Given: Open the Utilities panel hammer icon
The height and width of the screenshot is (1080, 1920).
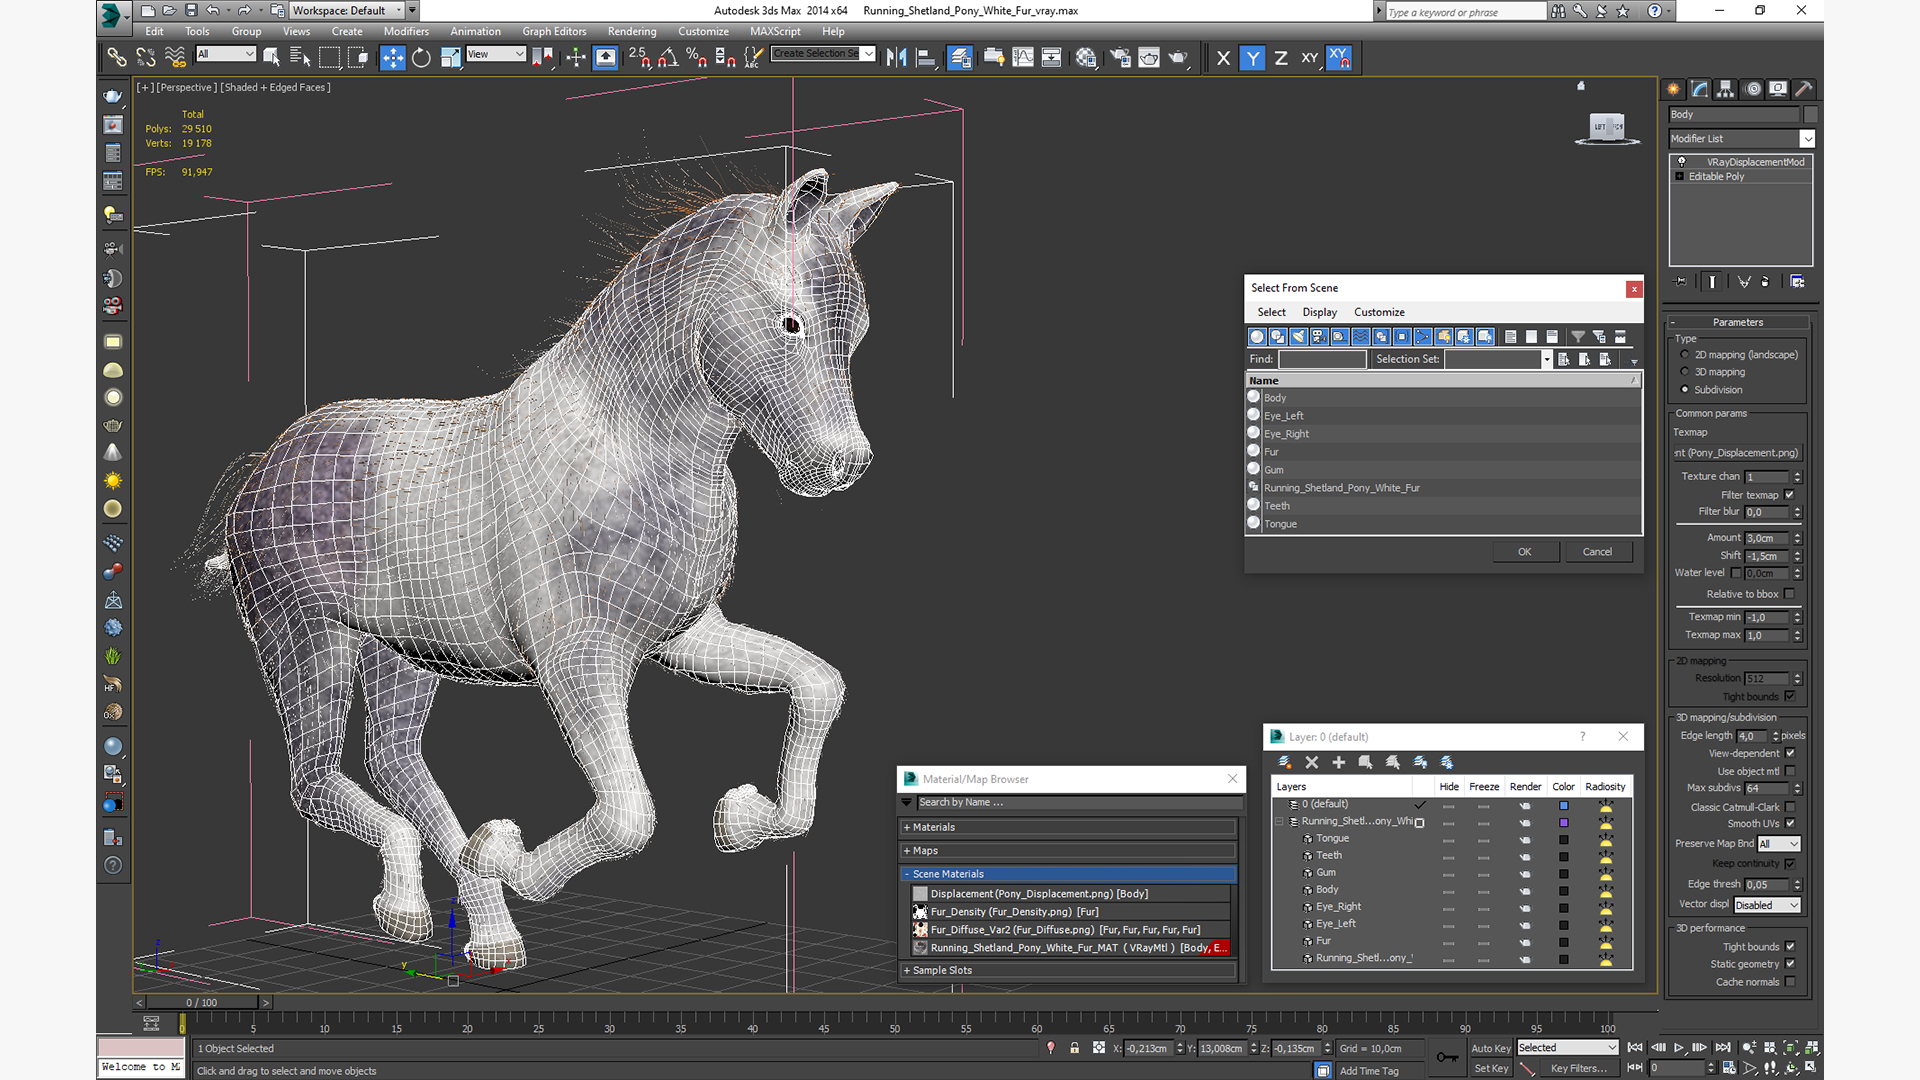Looking at the screenshot, I should (1804, 89).
